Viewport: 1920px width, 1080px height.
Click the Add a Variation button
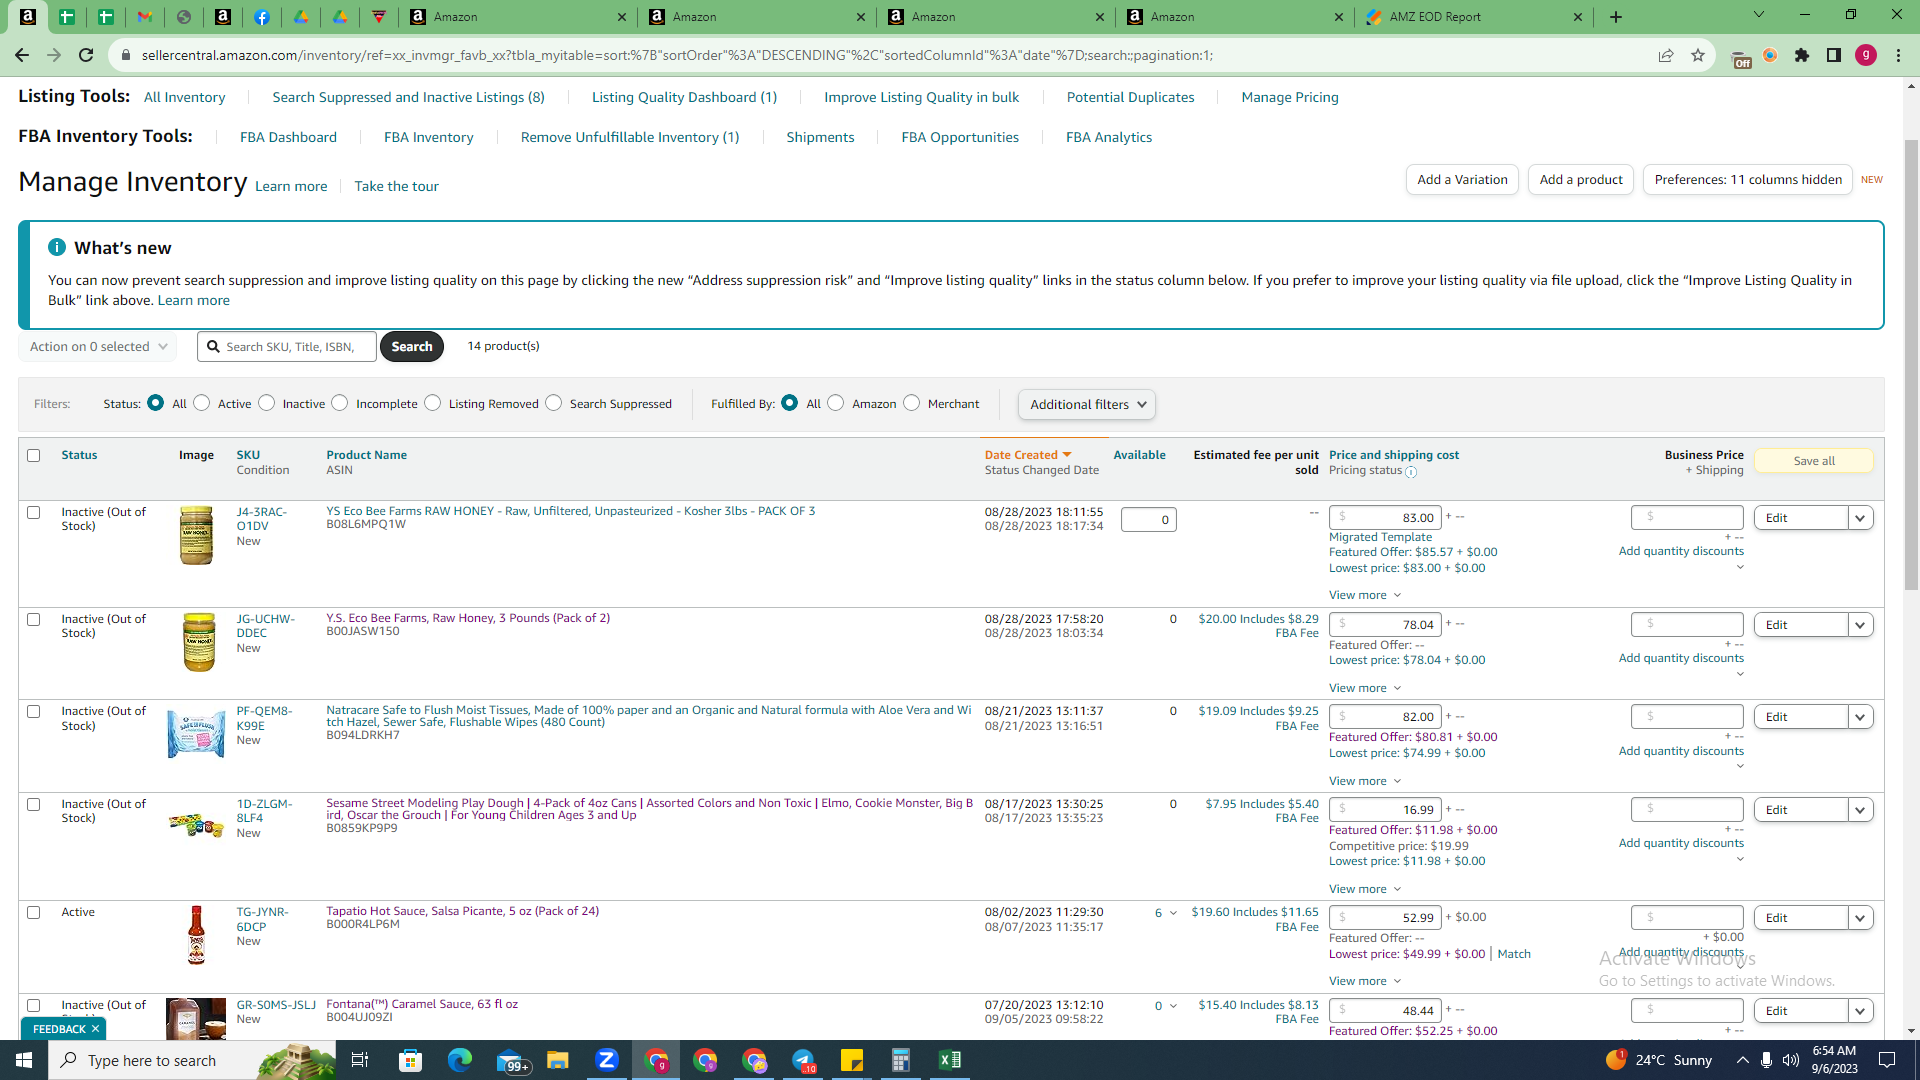1462,180
